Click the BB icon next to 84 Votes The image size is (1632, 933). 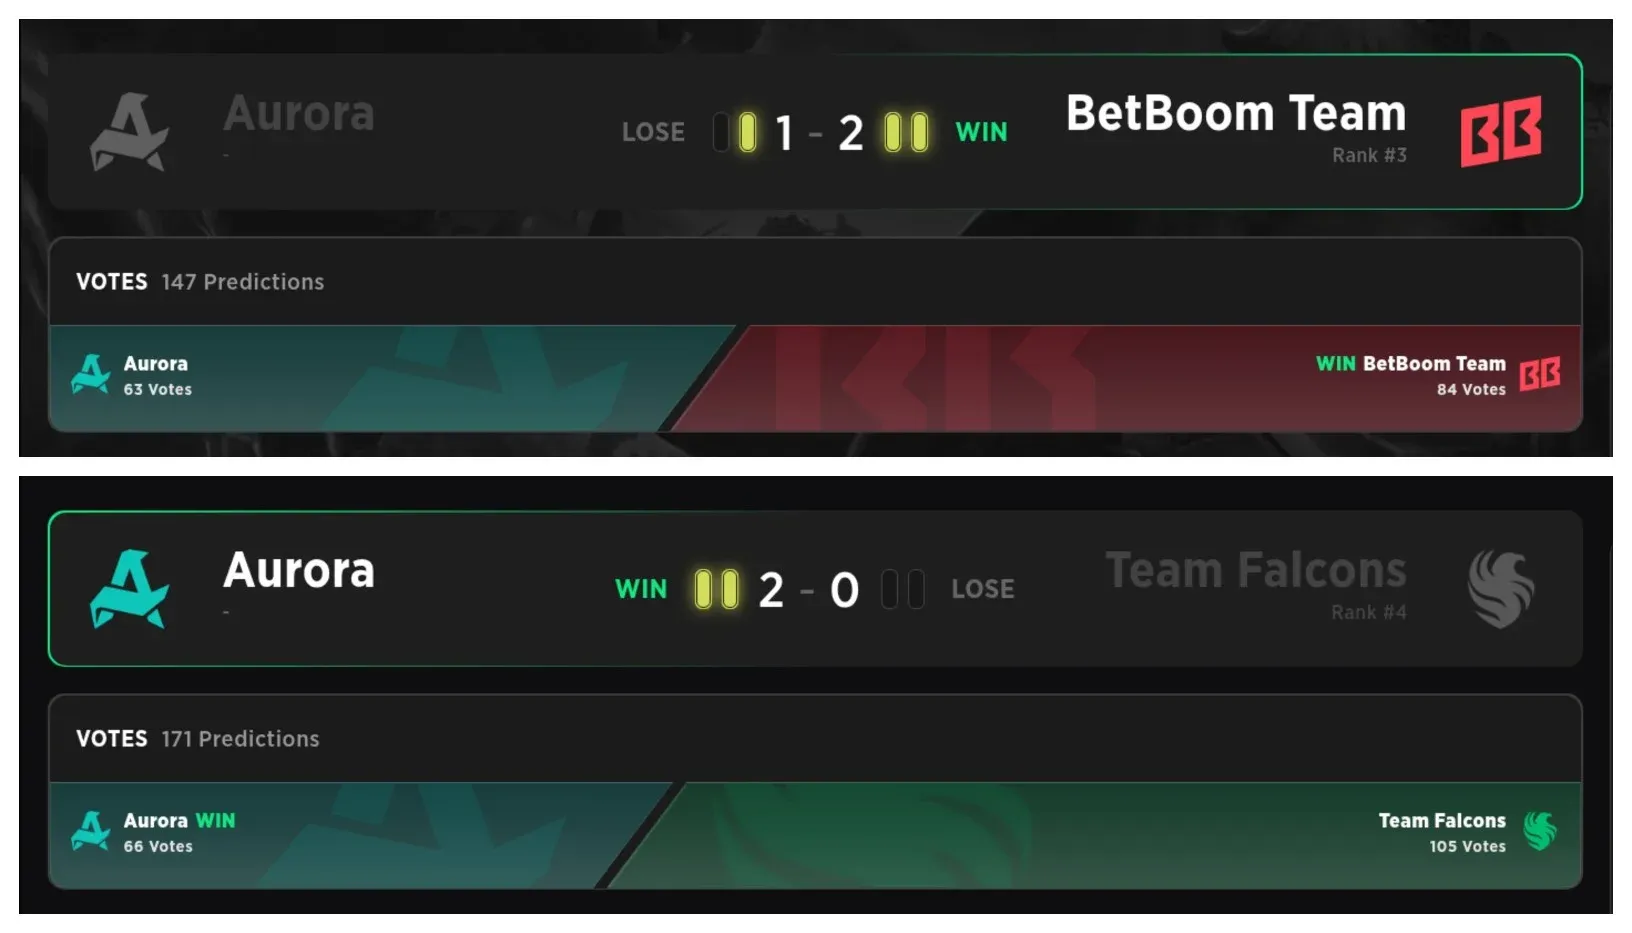[1542, 372]
